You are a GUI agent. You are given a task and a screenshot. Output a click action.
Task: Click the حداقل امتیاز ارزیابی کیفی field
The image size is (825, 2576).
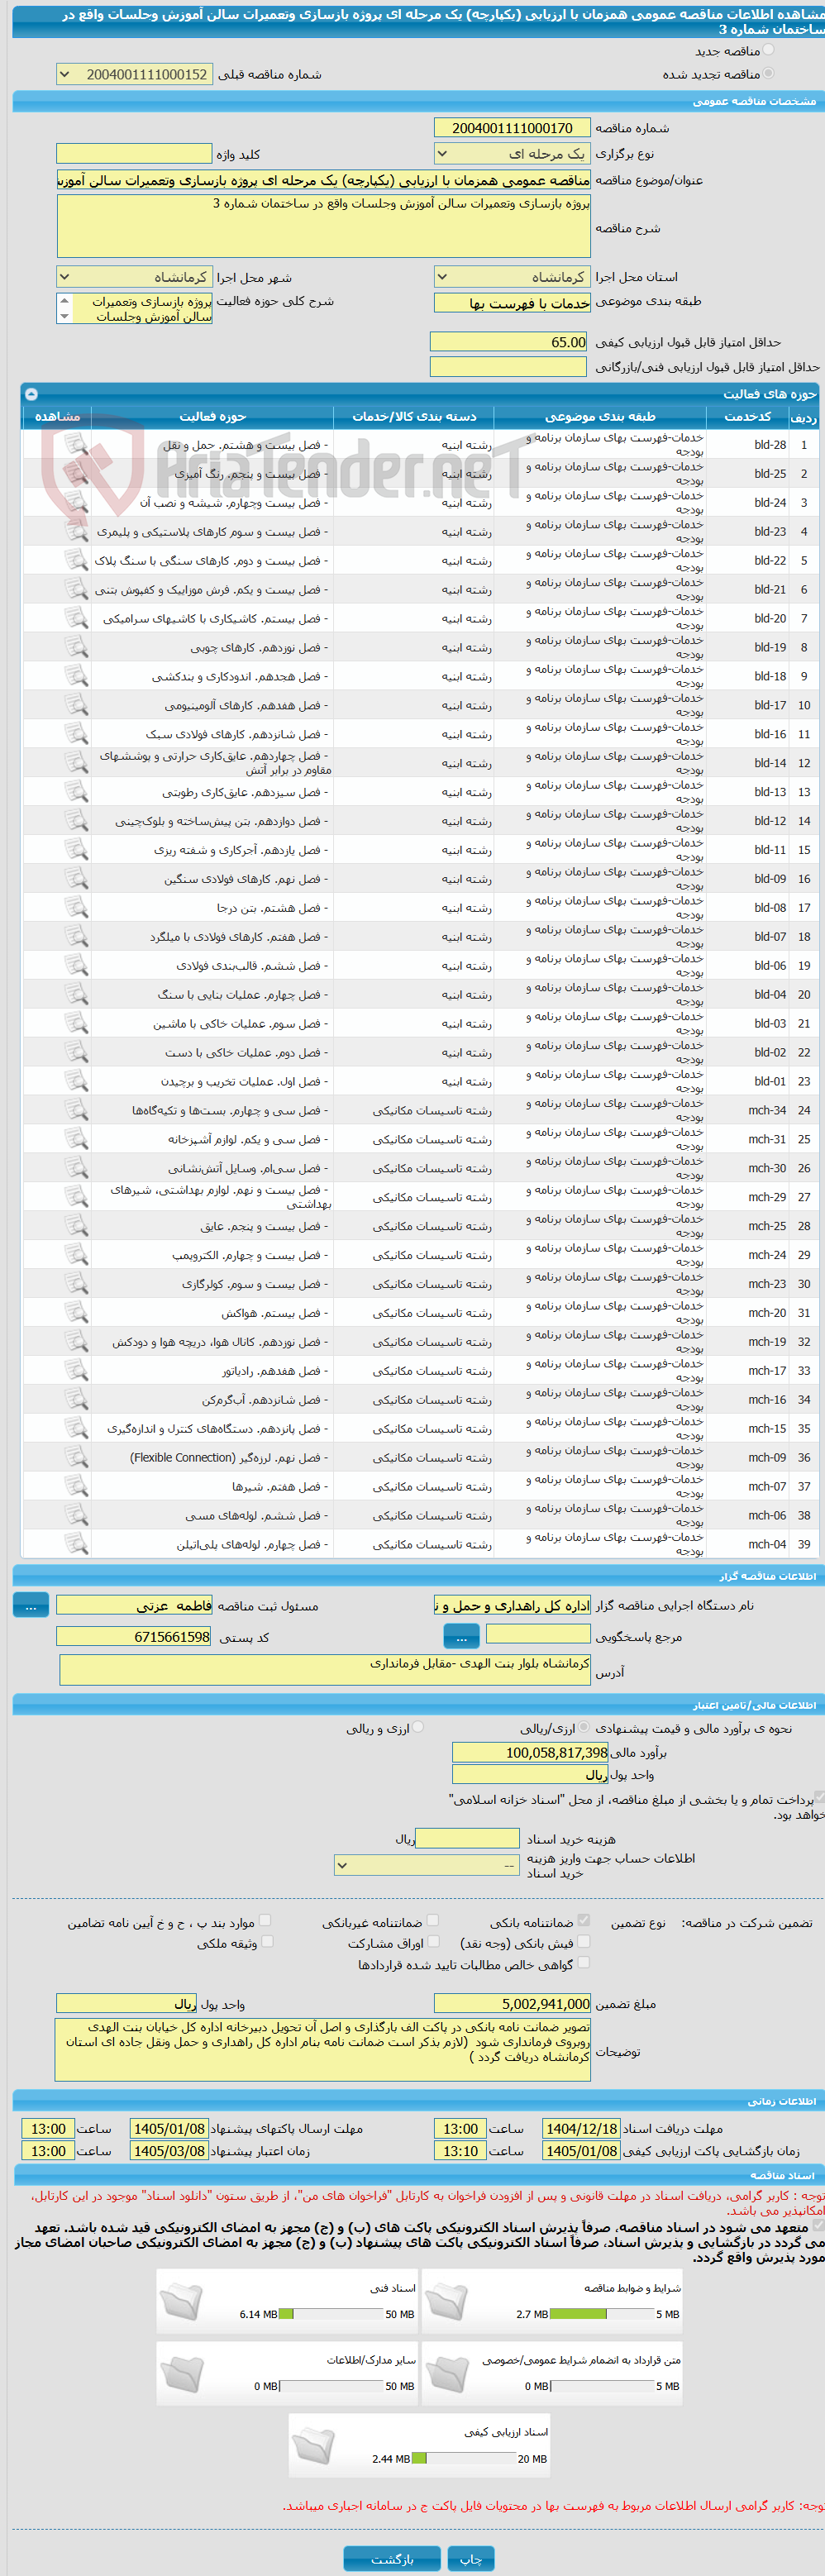pos(509,342)
